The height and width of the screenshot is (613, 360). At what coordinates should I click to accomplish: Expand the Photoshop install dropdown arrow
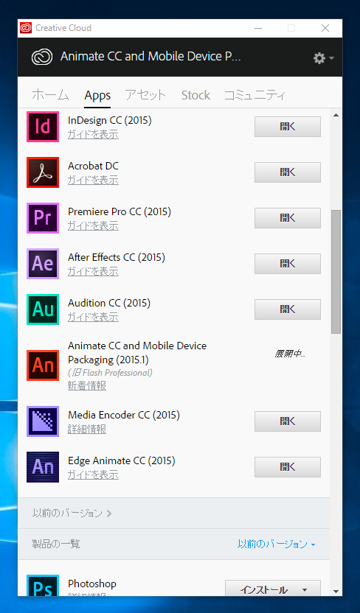[304, 590]
